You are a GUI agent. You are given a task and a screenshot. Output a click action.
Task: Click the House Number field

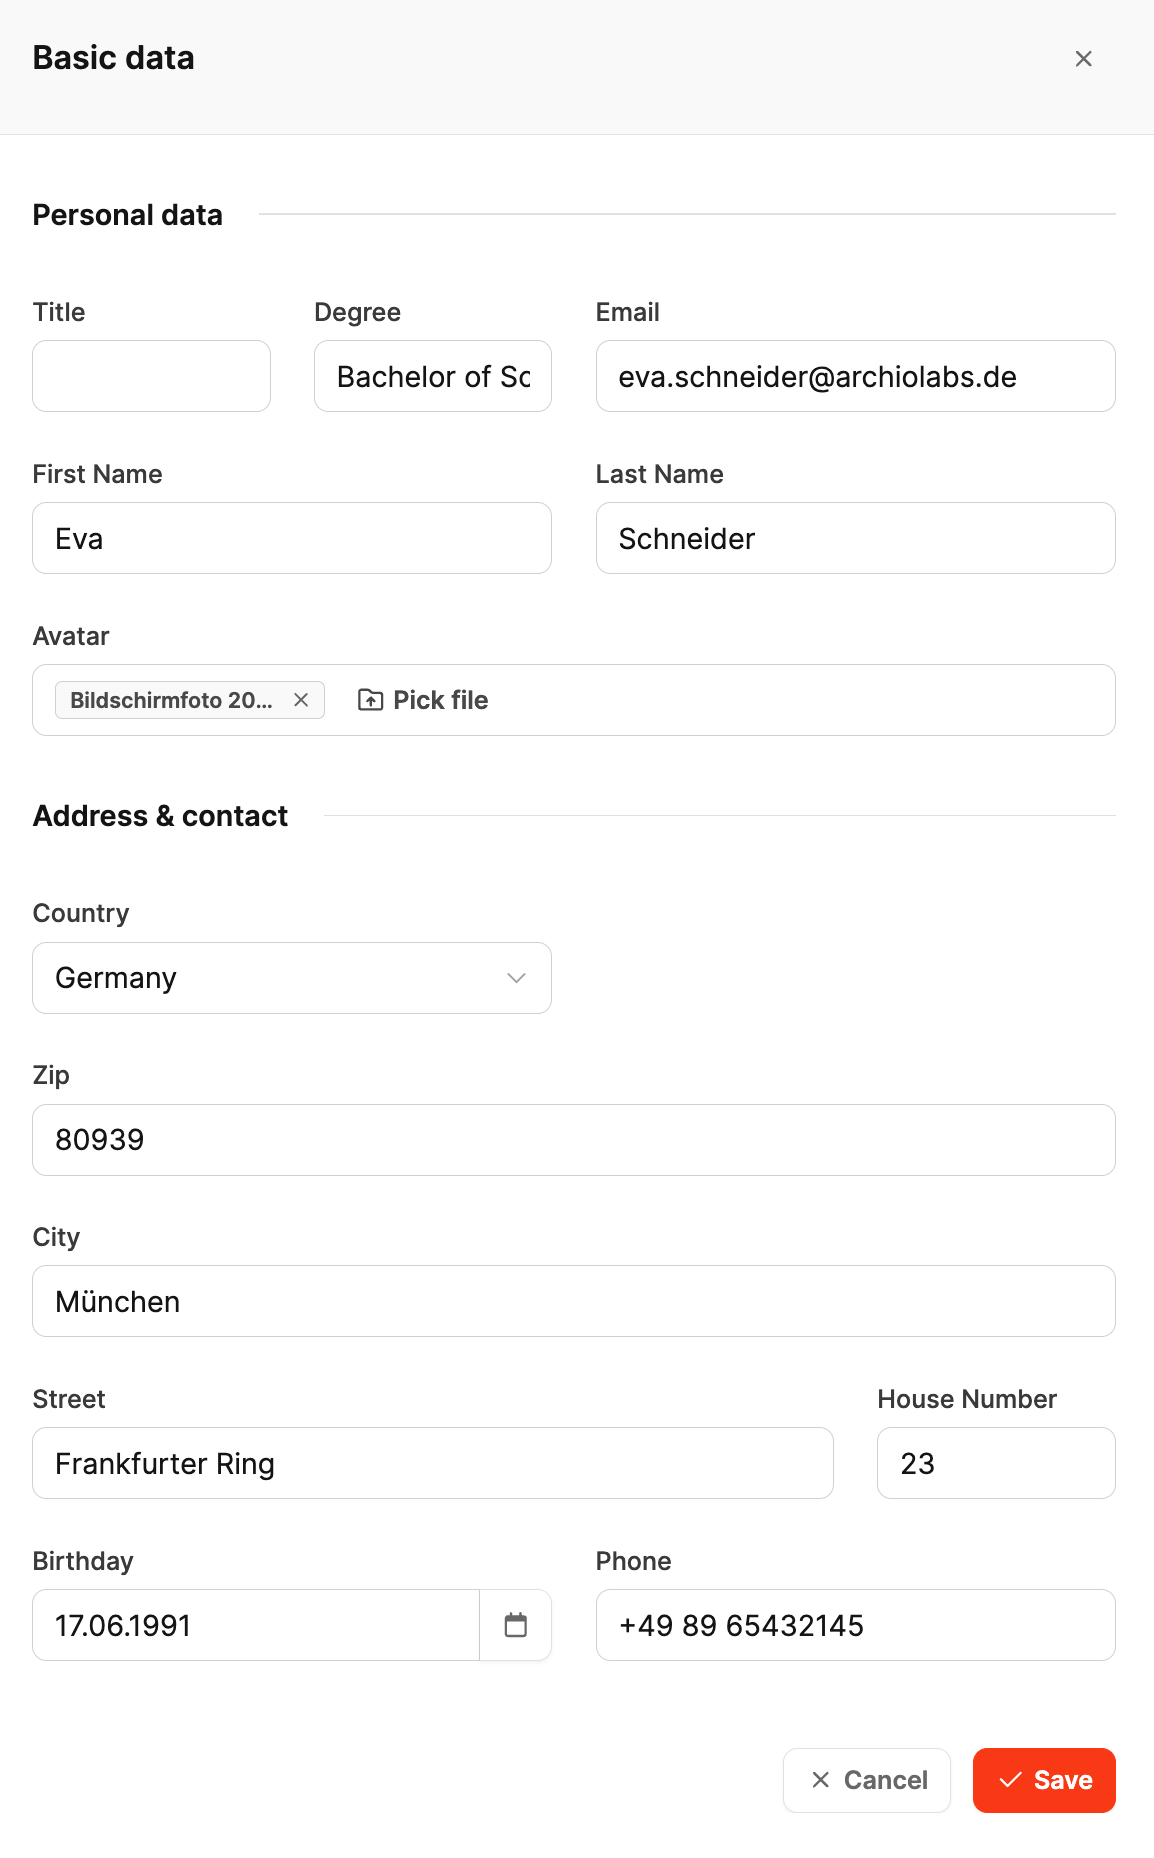click(996, 1463)
